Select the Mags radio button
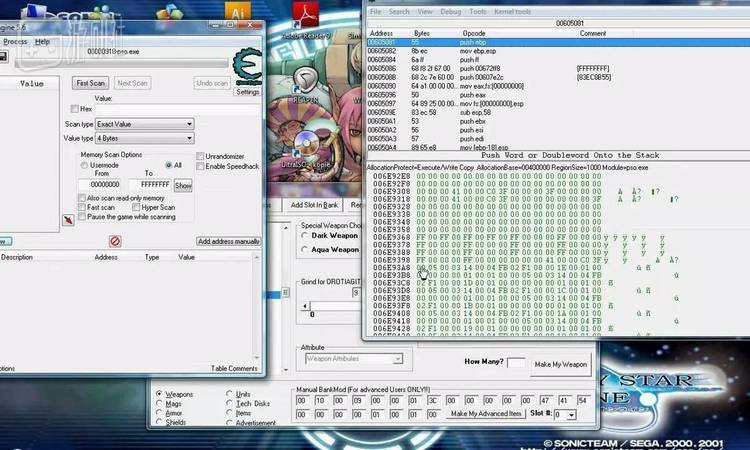The image size is (750, 450). coord(160,403)
